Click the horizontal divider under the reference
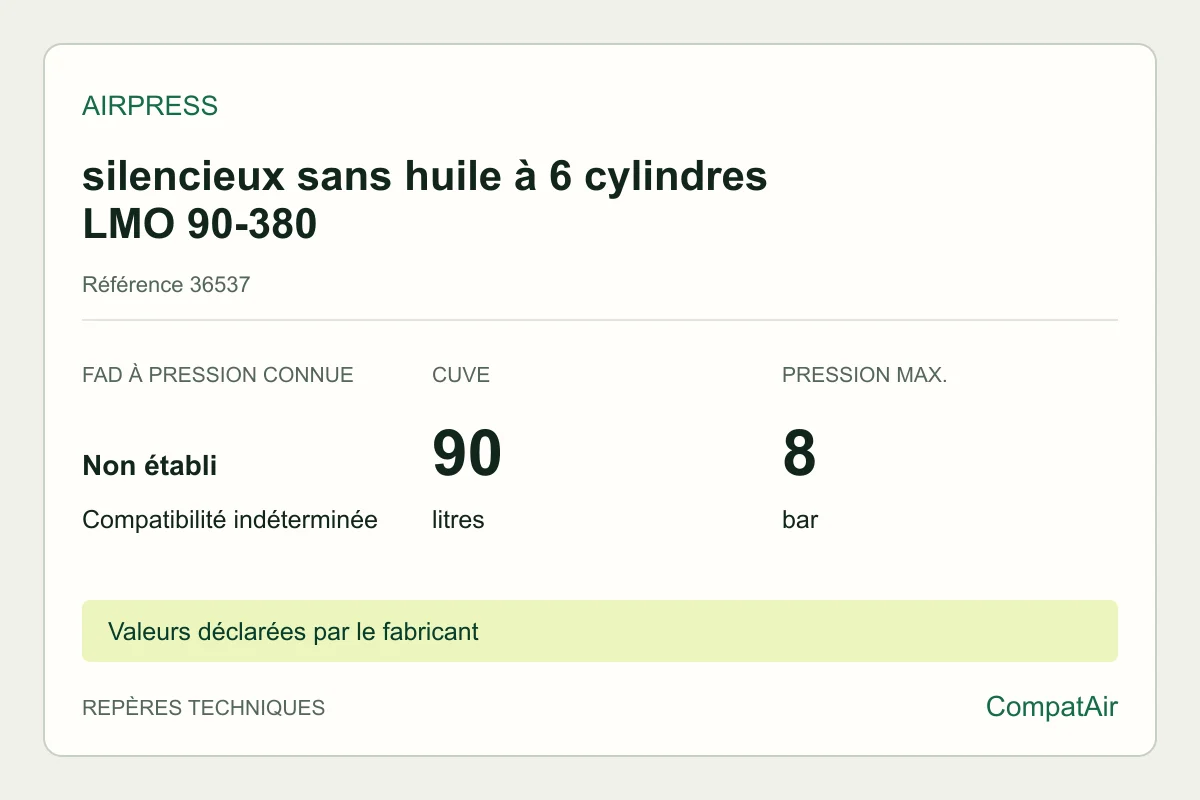 pyautogui.click(x=600, y=320)
